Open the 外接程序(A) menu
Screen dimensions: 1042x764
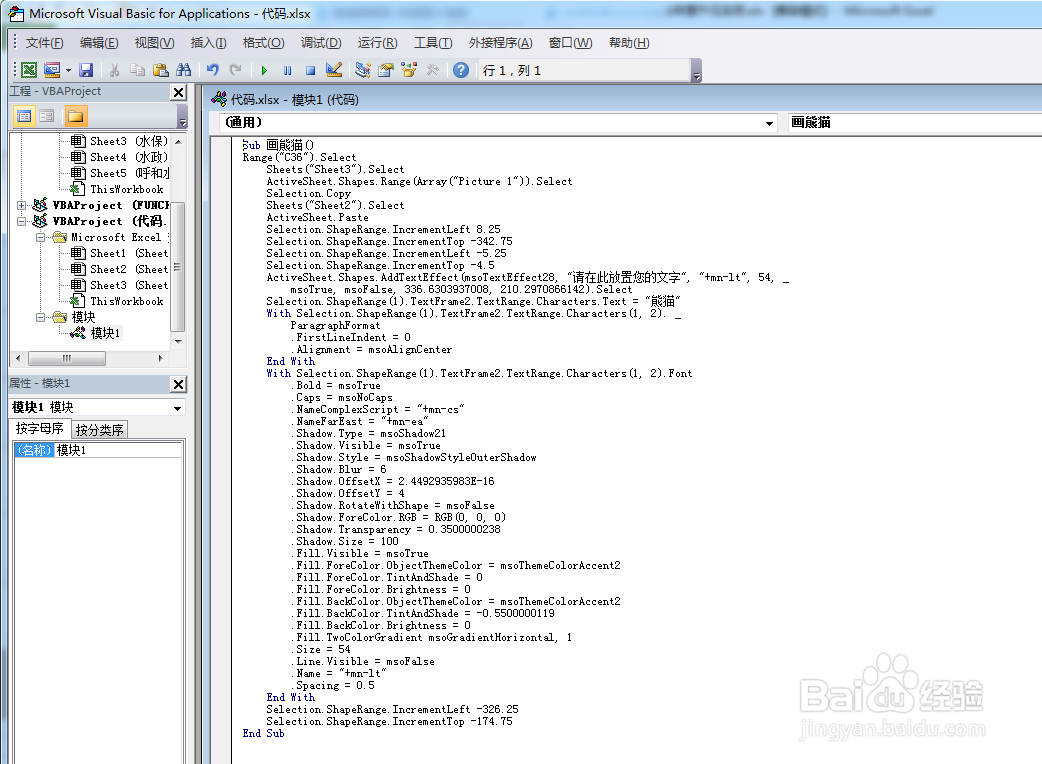pyautogui.click(x=500, y=43)
